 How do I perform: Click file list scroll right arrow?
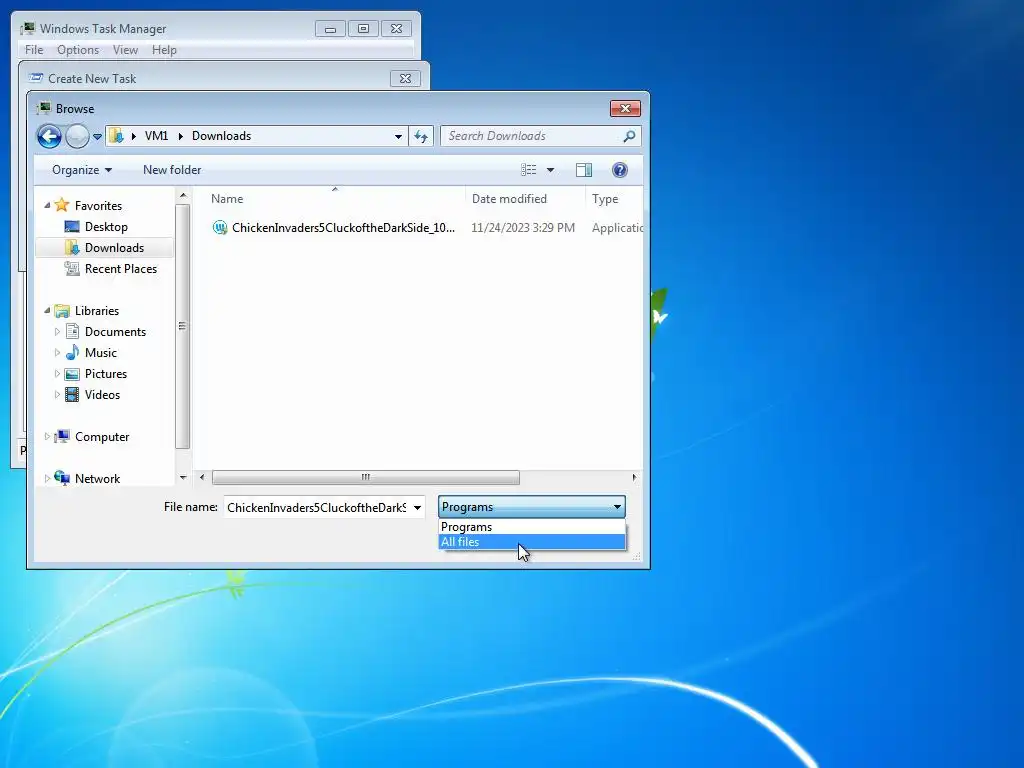634,477
